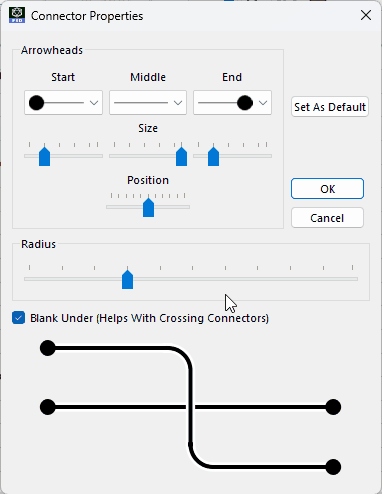Uncheck the Blank Under checkbox

tap(18, 318)
